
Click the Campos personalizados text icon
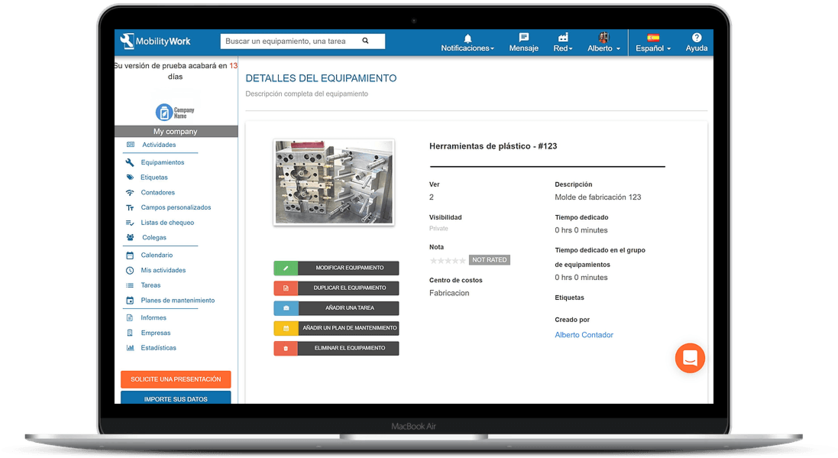pyautogui.click(x=130, y=207)
